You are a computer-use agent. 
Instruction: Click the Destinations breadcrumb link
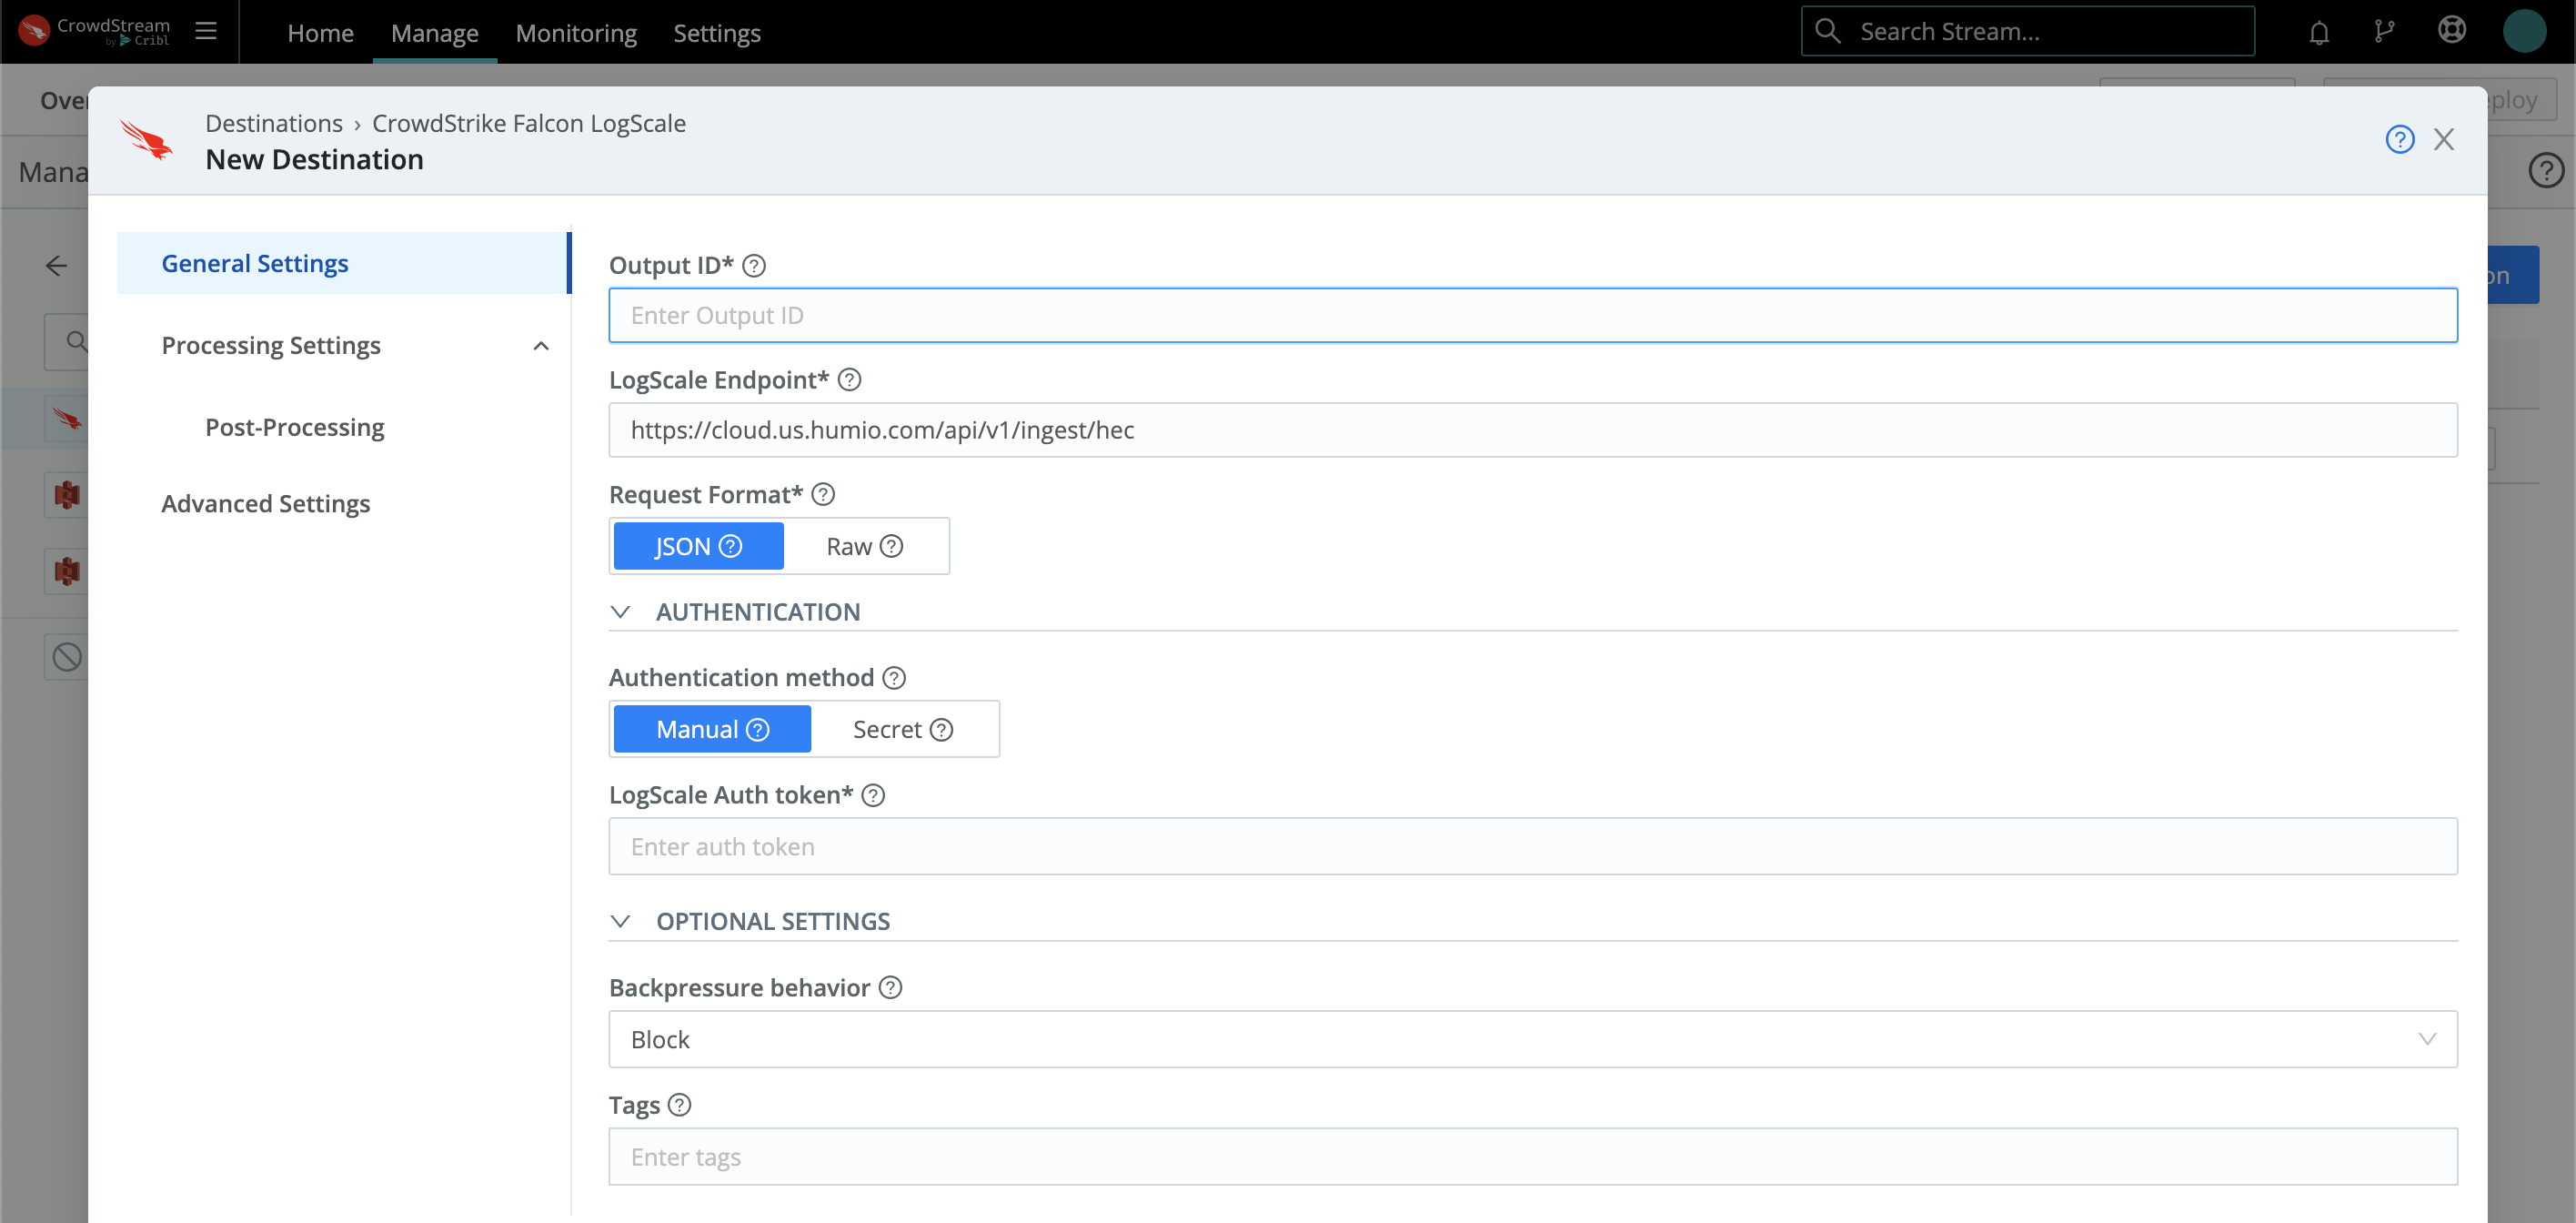click(x=274, y=123)
